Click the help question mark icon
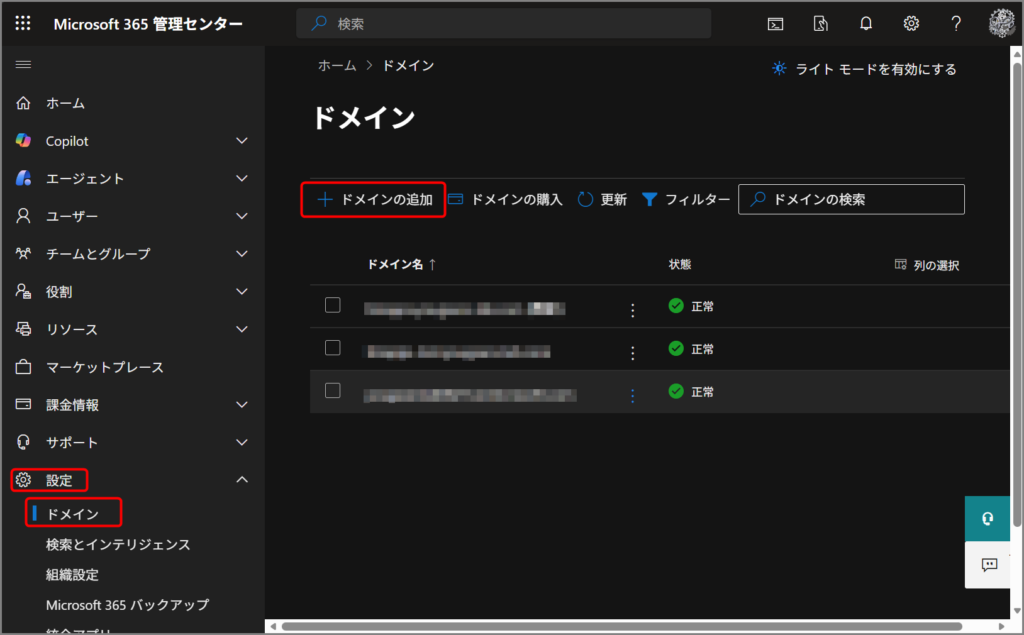Viewport: 1024px width, 635px height. [956, 23]
